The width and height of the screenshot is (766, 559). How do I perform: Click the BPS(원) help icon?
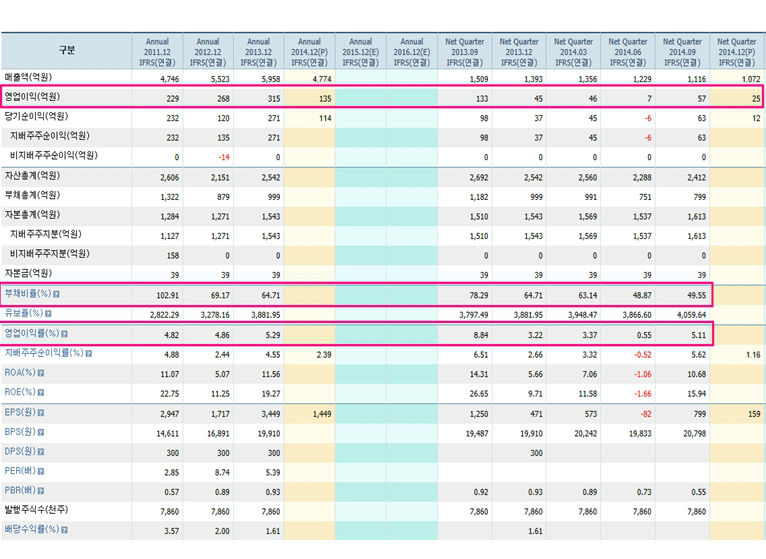(40, 431)
